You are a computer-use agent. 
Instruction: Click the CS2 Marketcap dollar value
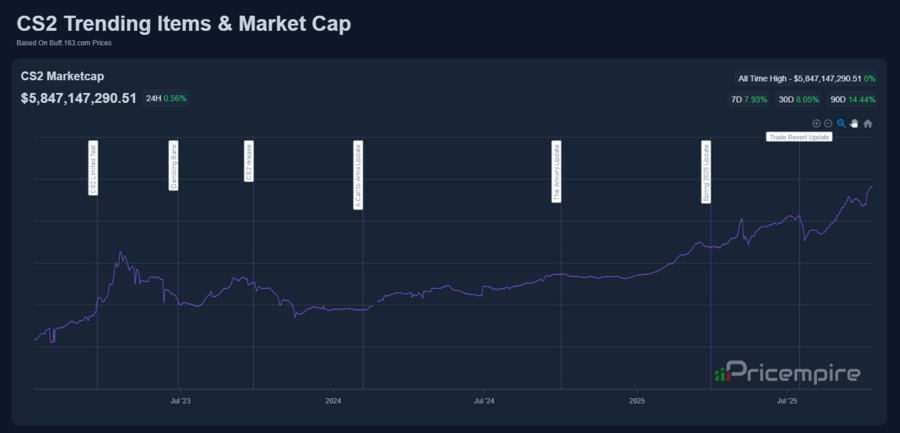click(78, 98)
